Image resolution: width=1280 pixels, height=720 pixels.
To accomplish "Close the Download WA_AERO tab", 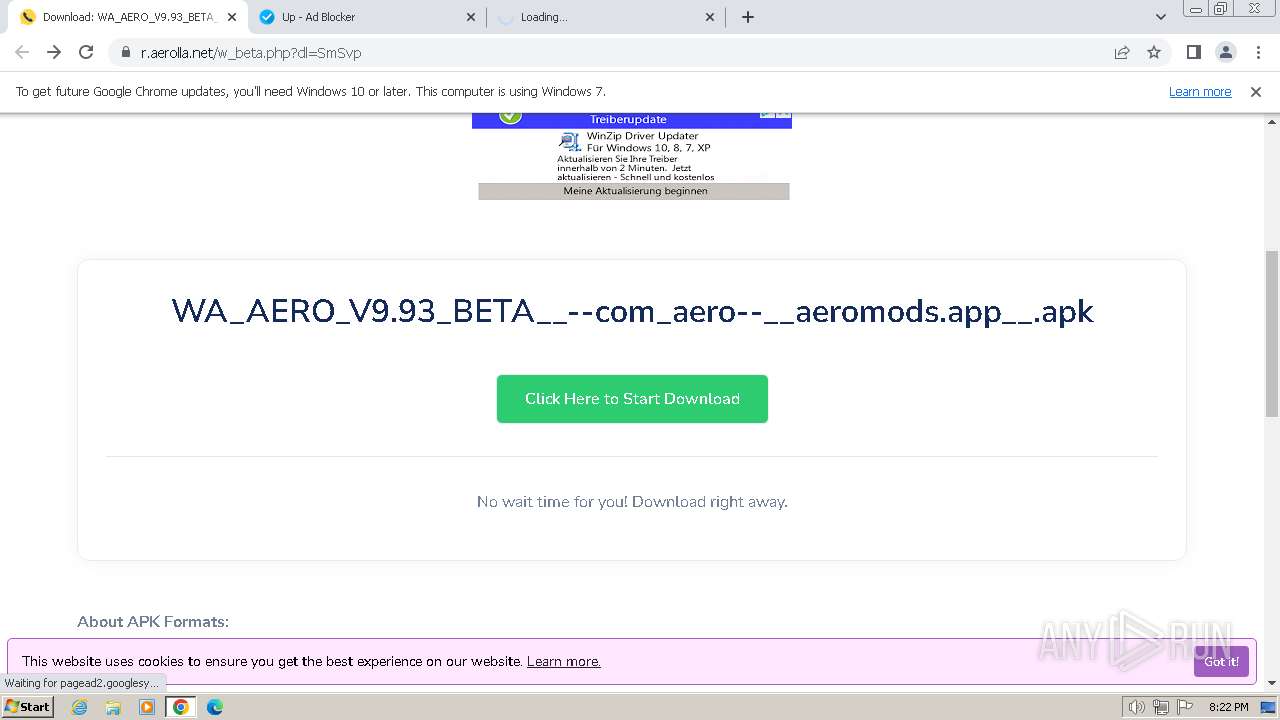I will [232, 17].
